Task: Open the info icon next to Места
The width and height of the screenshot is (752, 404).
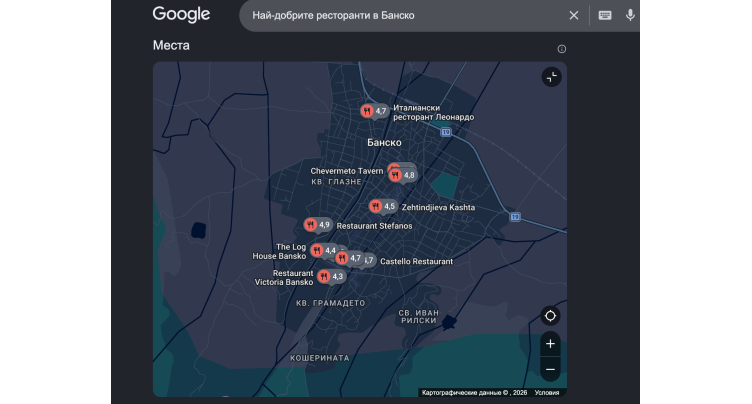Action: tap(562, 49)
